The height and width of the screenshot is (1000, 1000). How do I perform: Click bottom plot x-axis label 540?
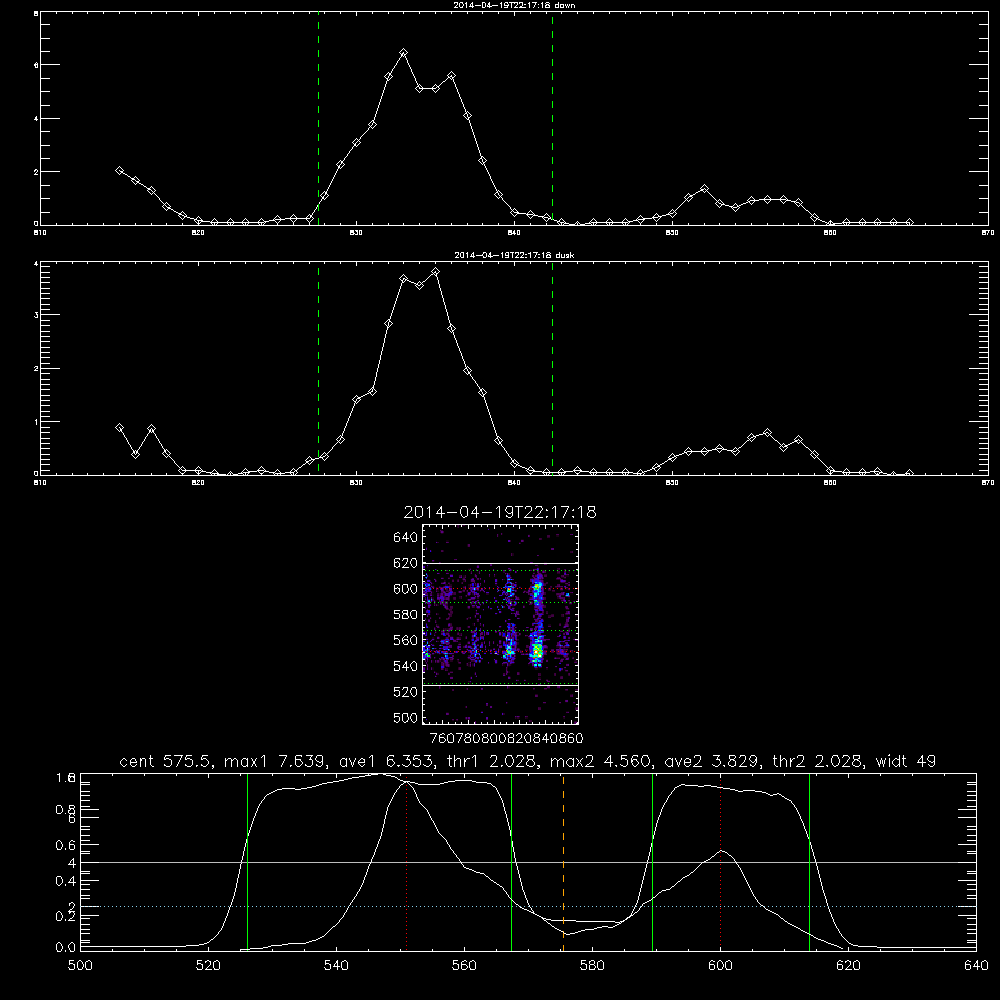[336, 966]
